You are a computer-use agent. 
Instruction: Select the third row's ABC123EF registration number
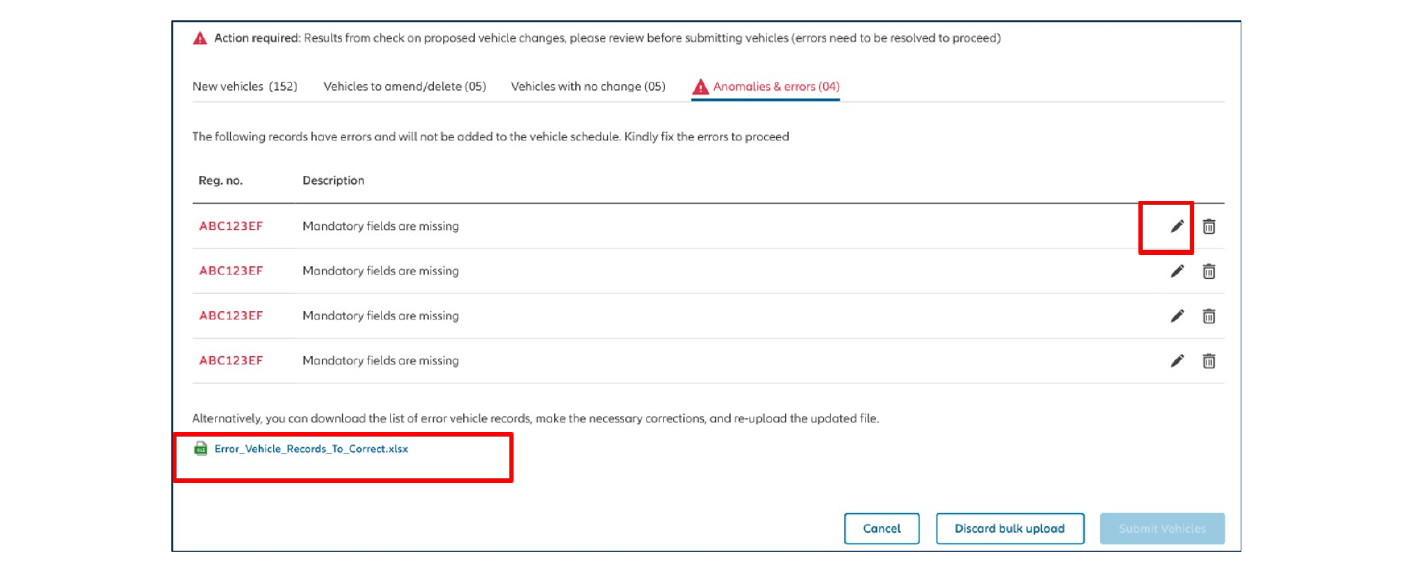[x=231, y=316]
